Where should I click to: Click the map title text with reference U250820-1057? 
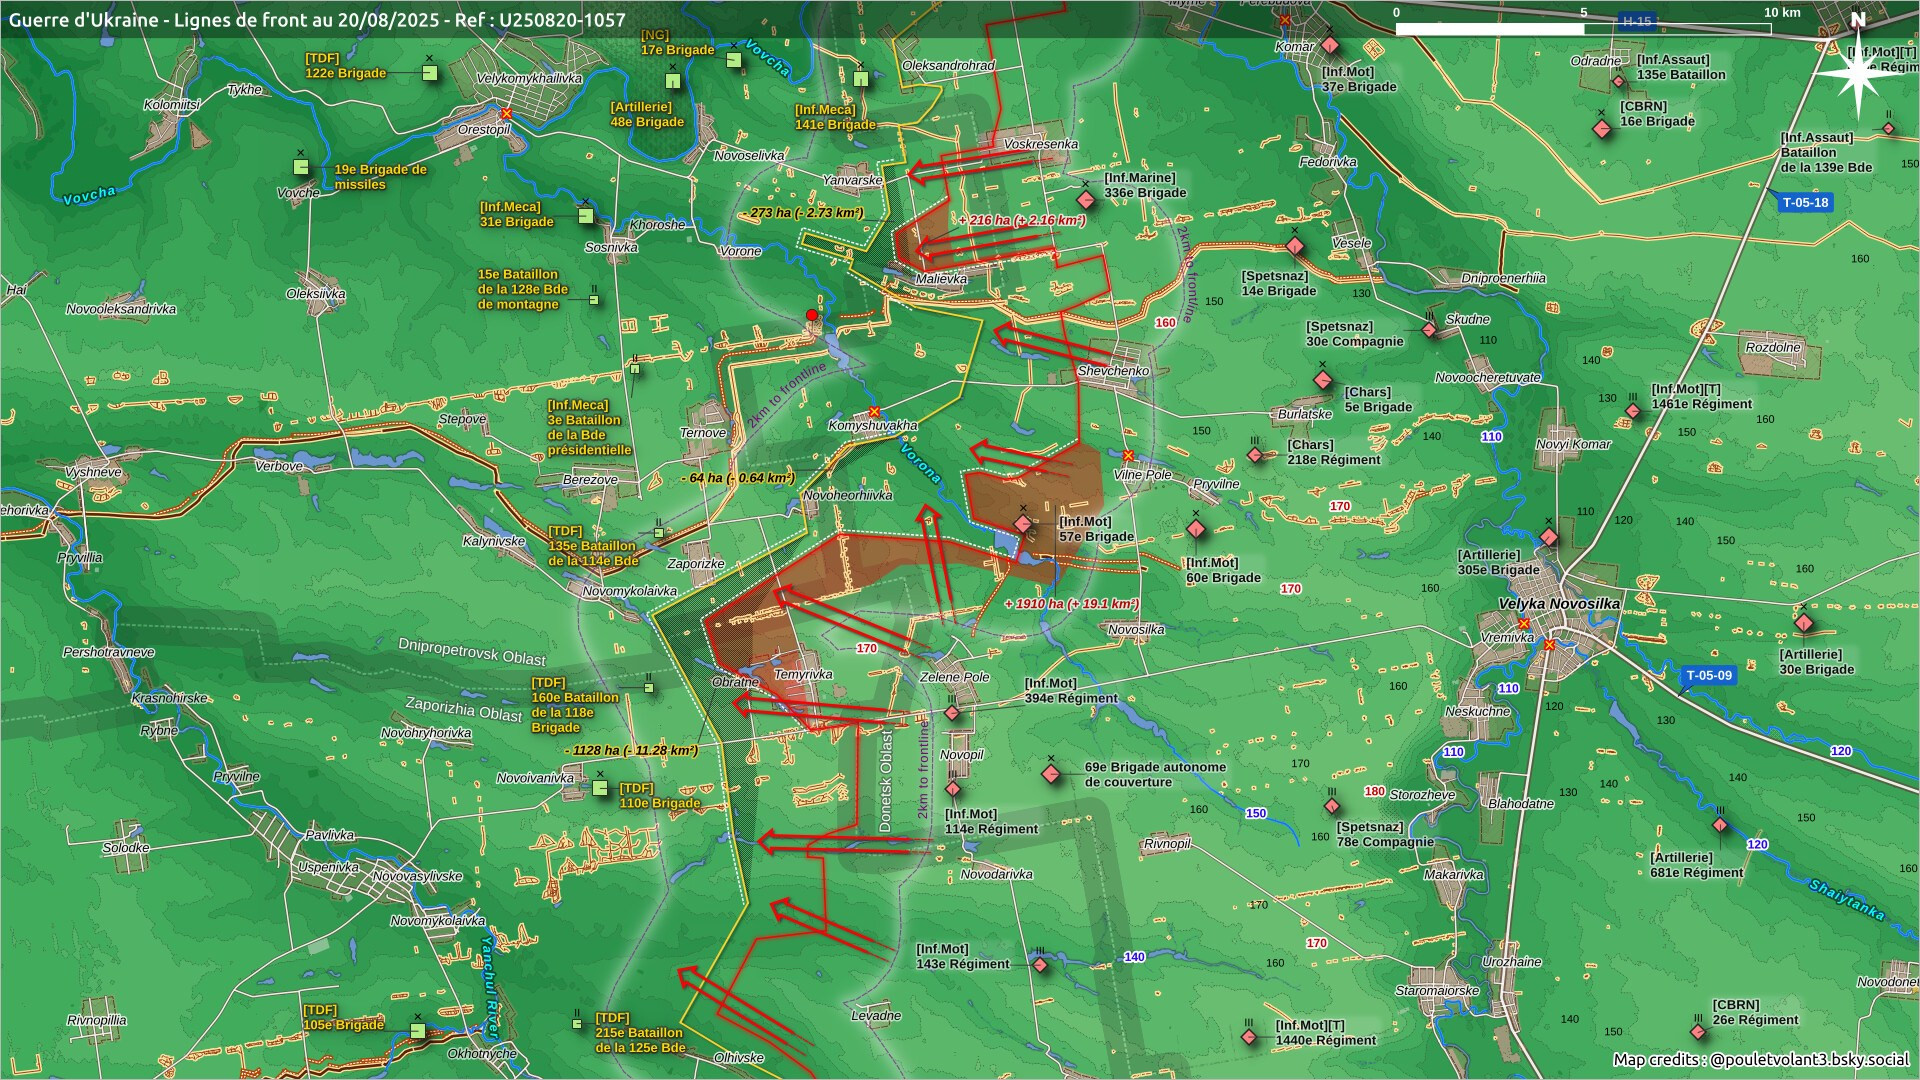[317, 19]
